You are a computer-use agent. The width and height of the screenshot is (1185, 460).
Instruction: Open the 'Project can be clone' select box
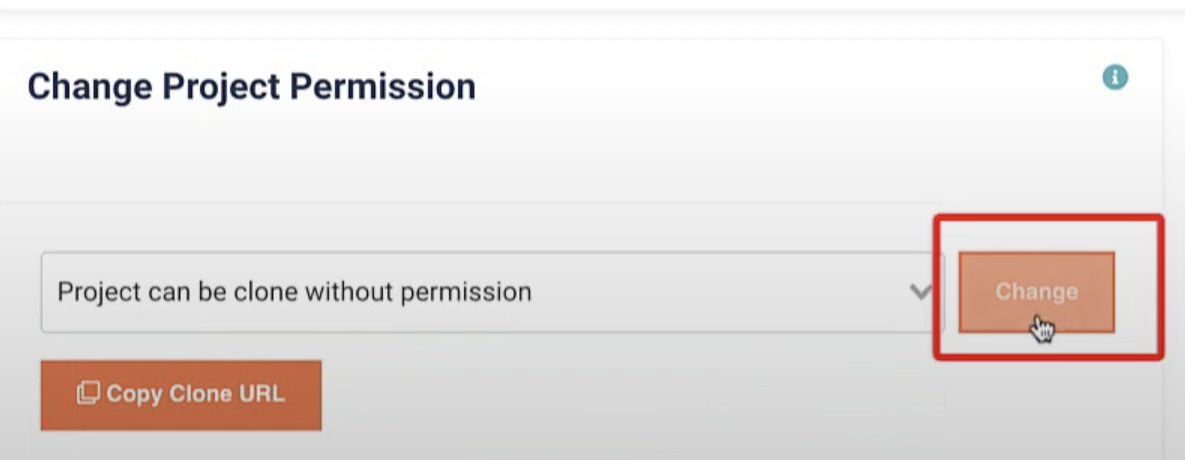tap(492, 292)
